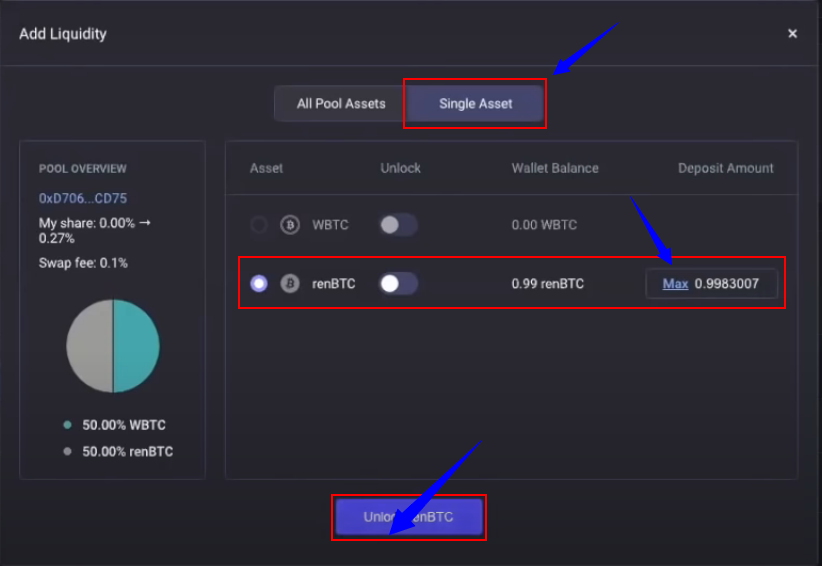Switch to the All Pool Assets tab

coord(341,104)
